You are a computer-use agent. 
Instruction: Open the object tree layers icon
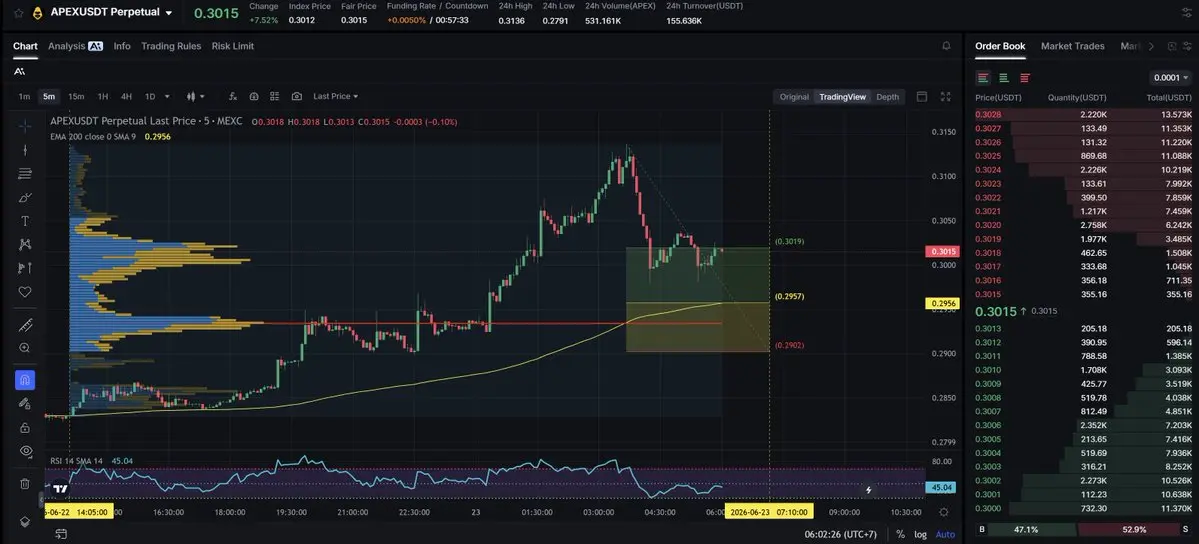click(x=25, y=522)
